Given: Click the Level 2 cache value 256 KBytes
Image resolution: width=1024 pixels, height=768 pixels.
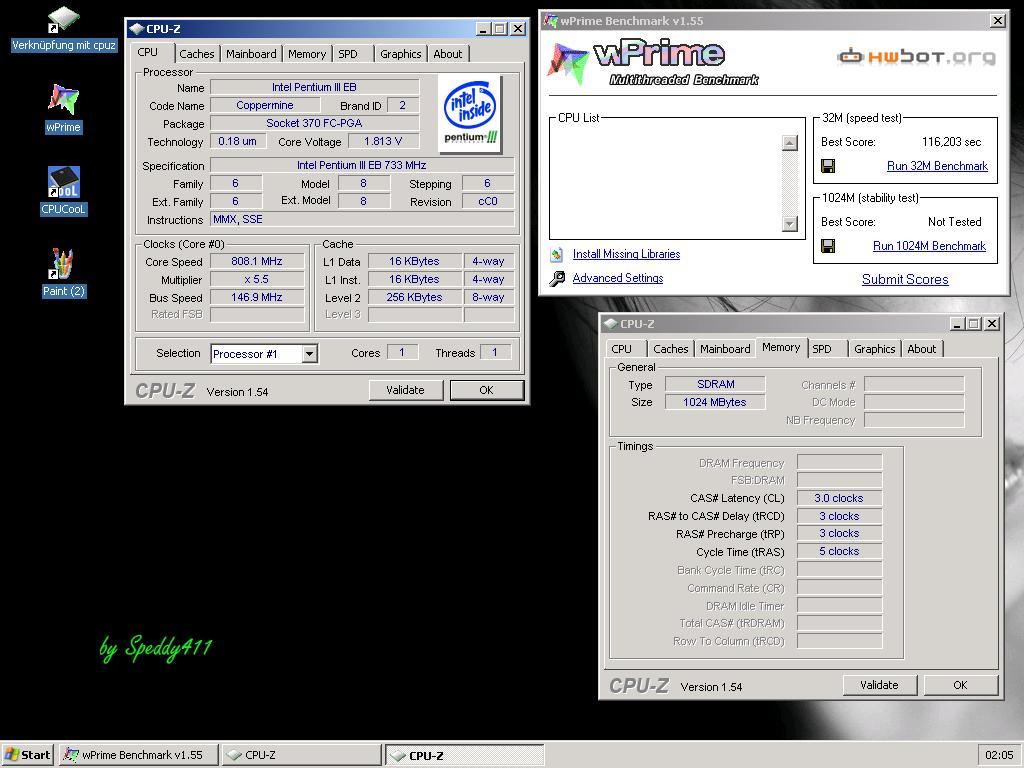Looking at the screenshot, I should (x=414, y=297).
